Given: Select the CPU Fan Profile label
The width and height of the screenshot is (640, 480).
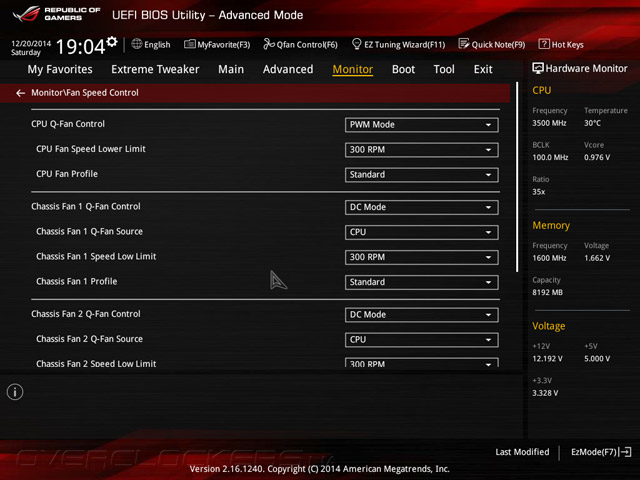Looking at the screenshot, I should pyautogui.click(x=67, y=174).
